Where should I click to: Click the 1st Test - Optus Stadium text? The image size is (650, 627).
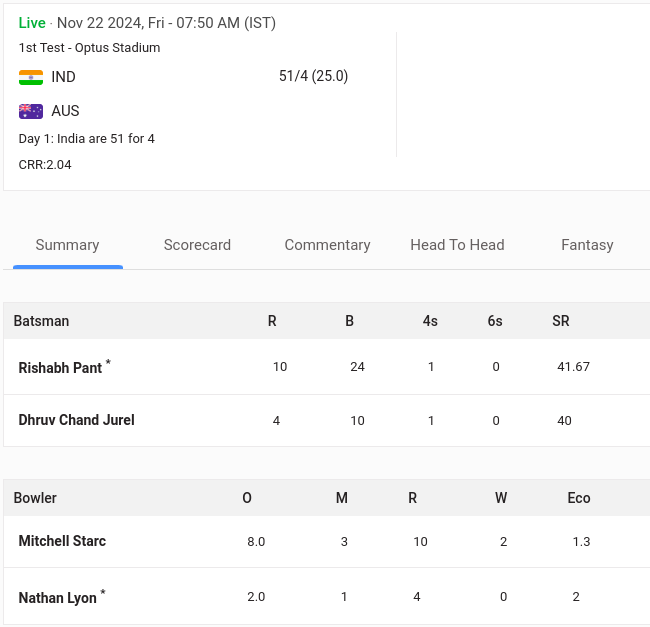89,47
